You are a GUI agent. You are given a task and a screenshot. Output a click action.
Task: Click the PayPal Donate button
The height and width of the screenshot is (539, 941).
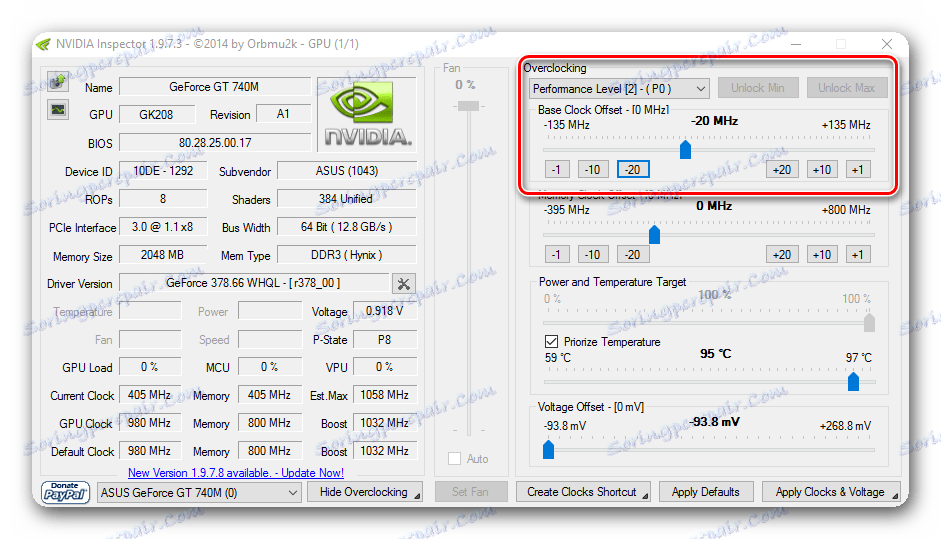[65, 492]
